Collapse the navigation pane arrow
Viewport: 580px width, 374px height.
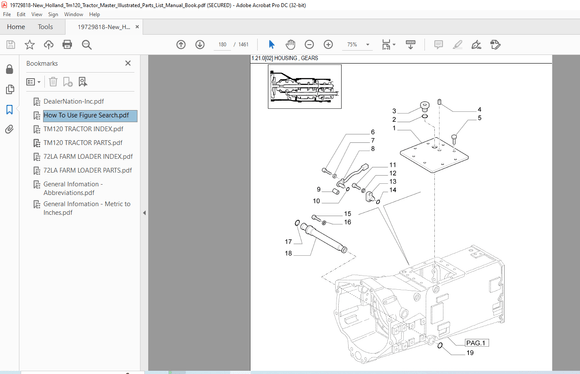[x=144, y=213]
